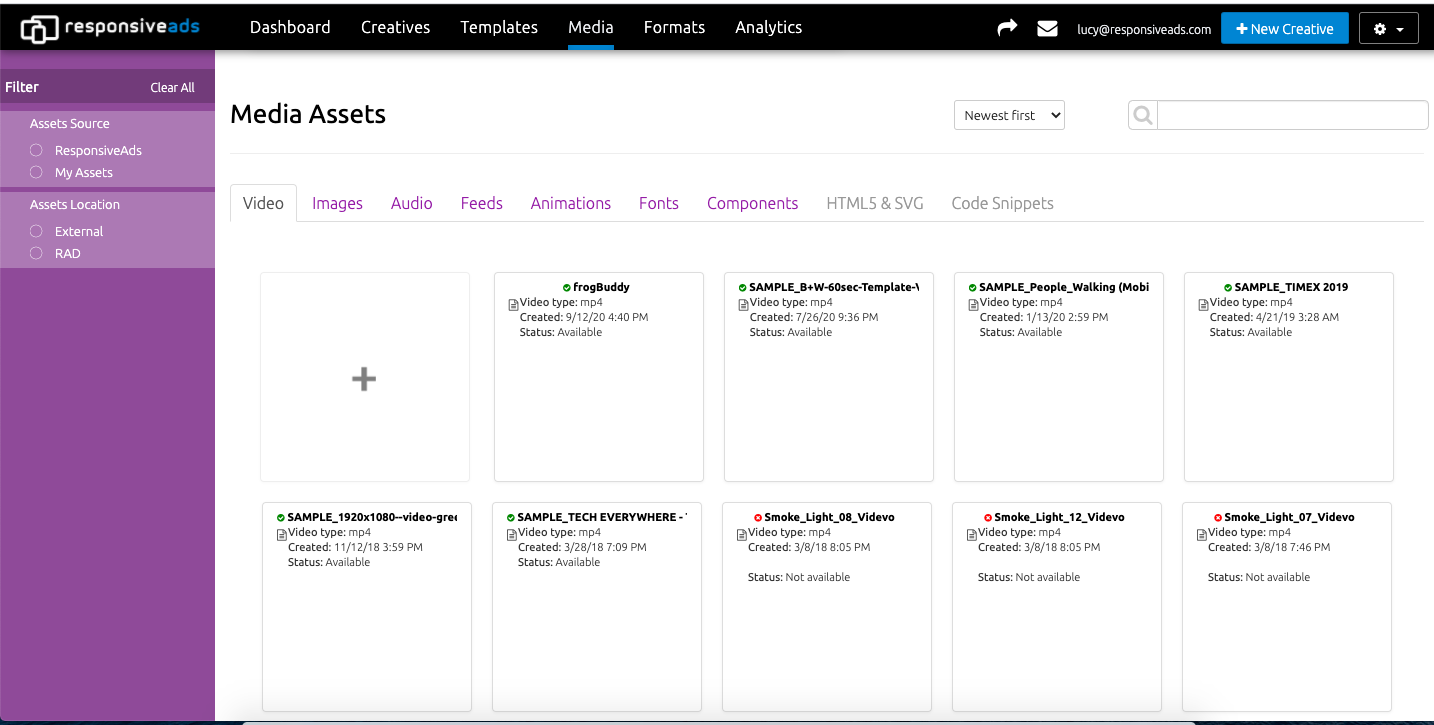Open the envelope messages icon
Screen dimensions: 1434x725
pos(1047,29)
